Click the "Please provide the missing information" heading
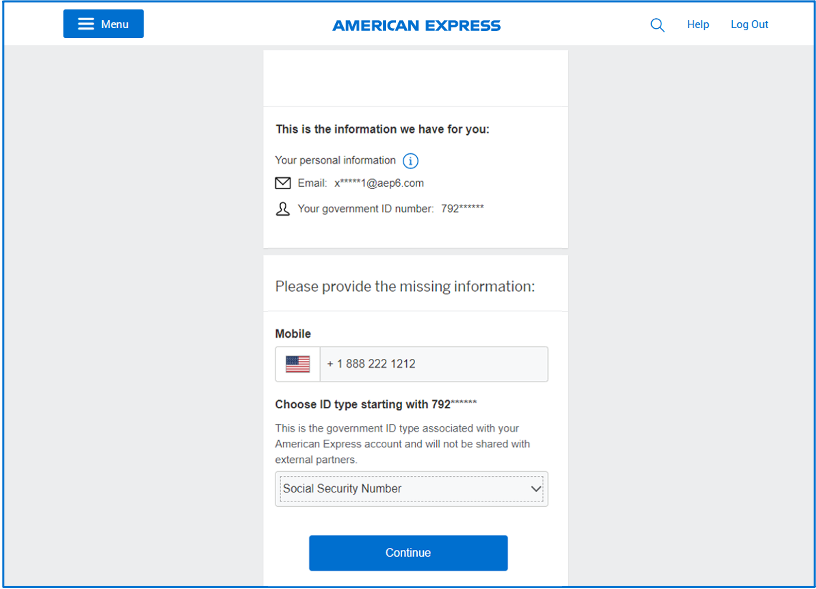This screenshot has width=816, height=589. (405, 286)
